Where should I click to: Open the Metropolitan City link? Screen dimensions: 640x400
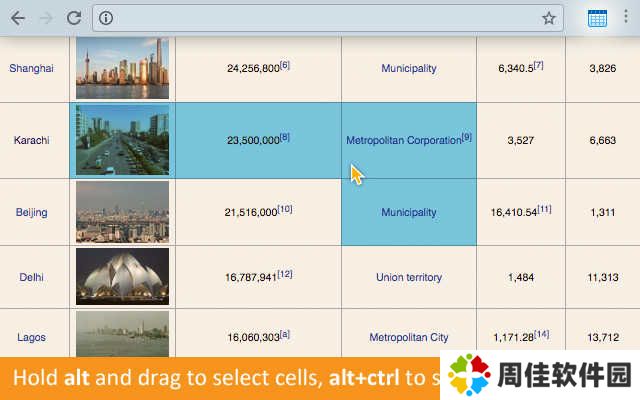409,337
